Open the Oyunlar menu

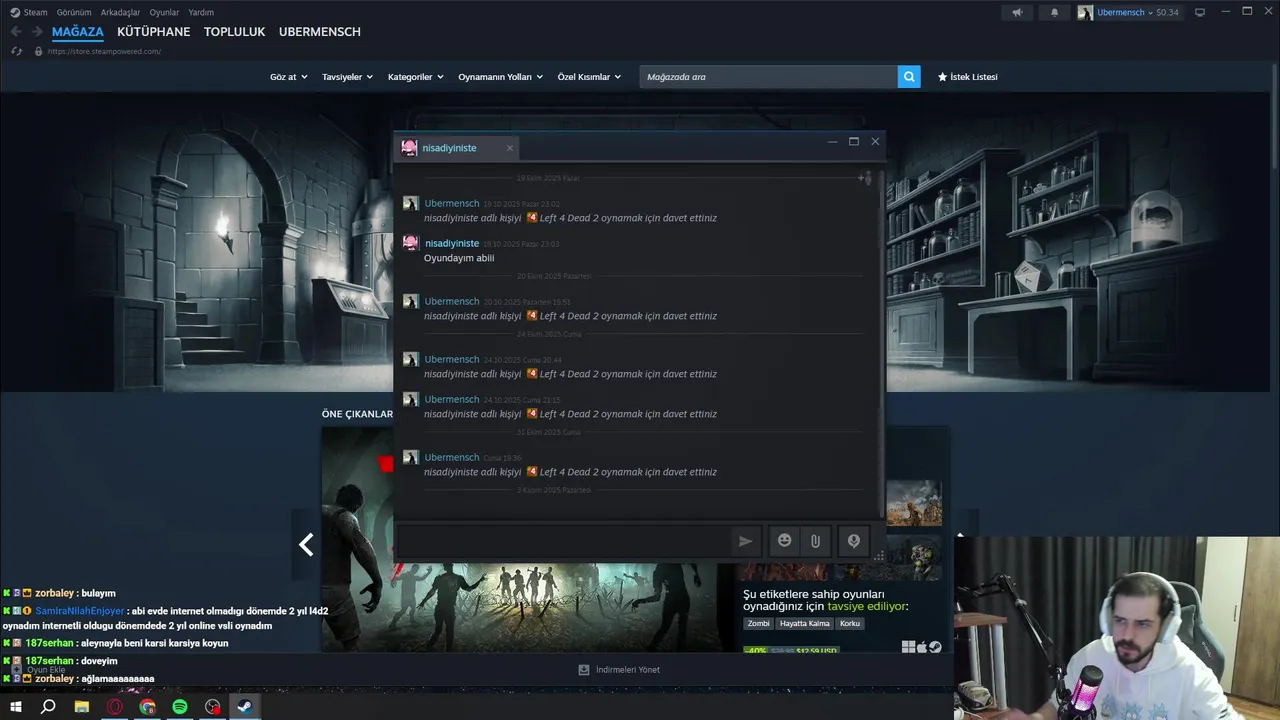pos(164,13)
